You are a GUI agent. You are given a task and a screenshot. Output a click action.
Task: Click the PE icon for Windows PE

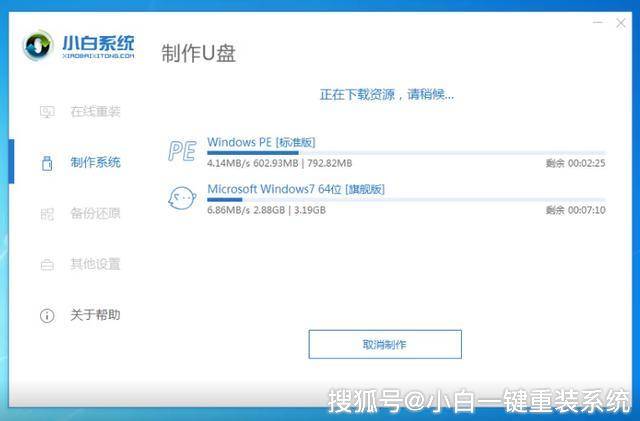pos(182,151)
